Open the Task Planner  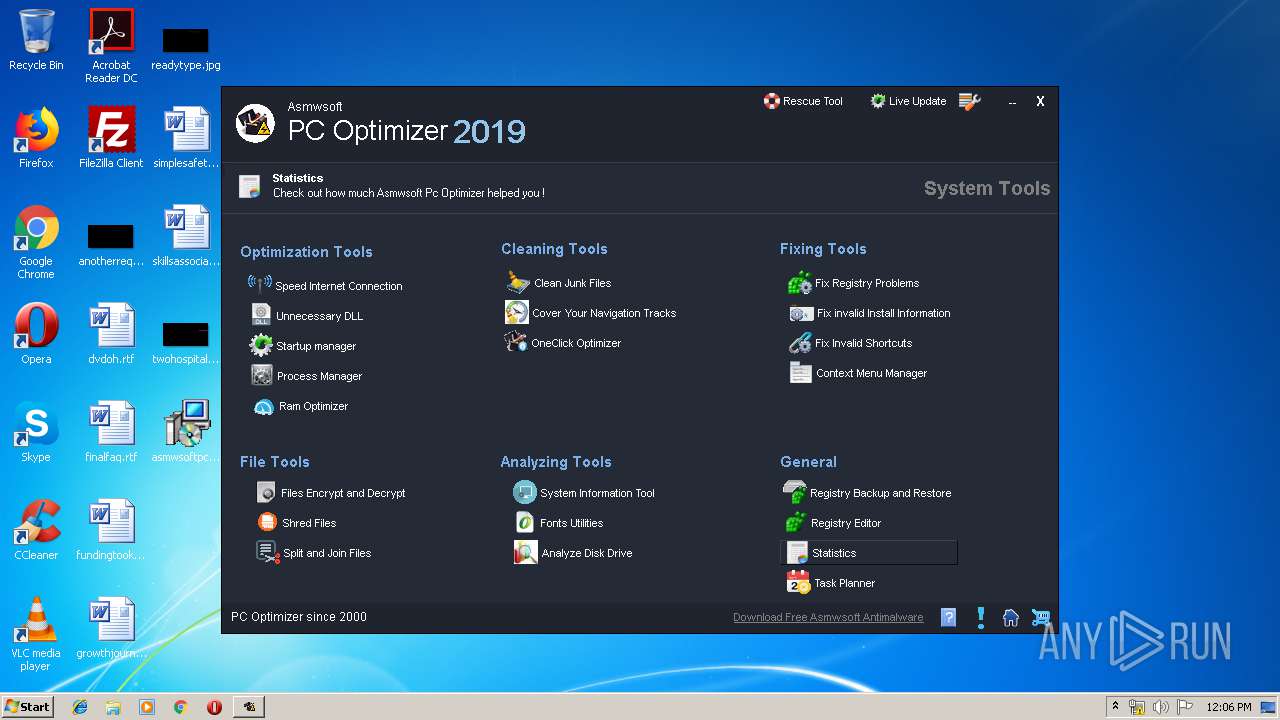(x=831, y=583)
